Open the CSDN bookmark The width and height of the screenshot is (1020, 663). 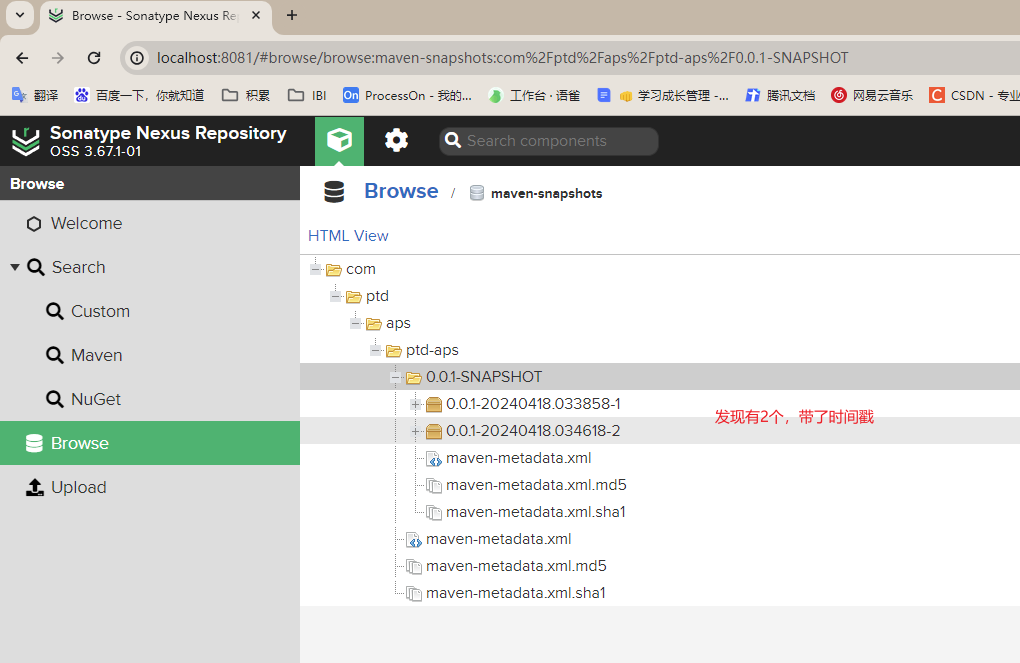pos(974,96)
